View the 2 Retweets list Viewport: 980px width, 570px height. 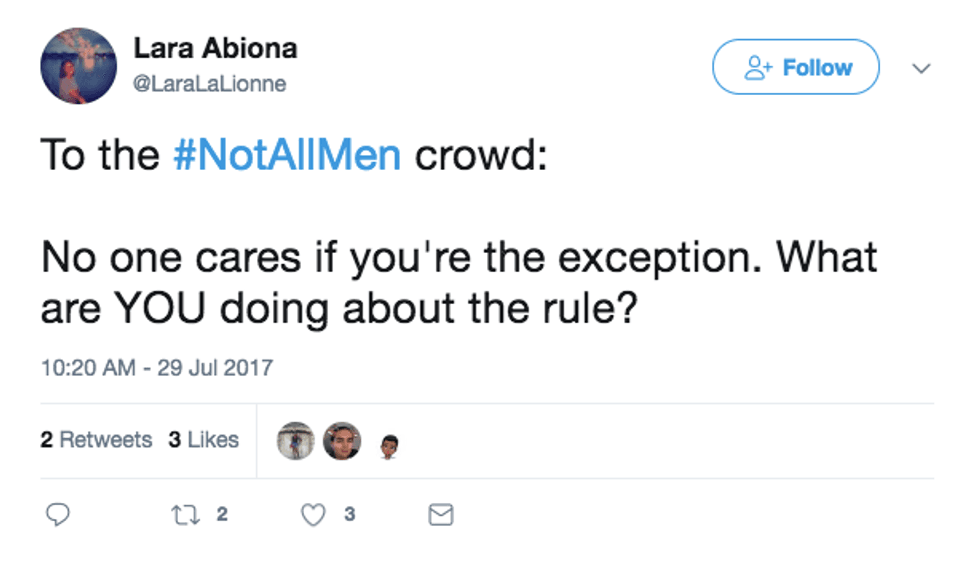tap(96, 440)
